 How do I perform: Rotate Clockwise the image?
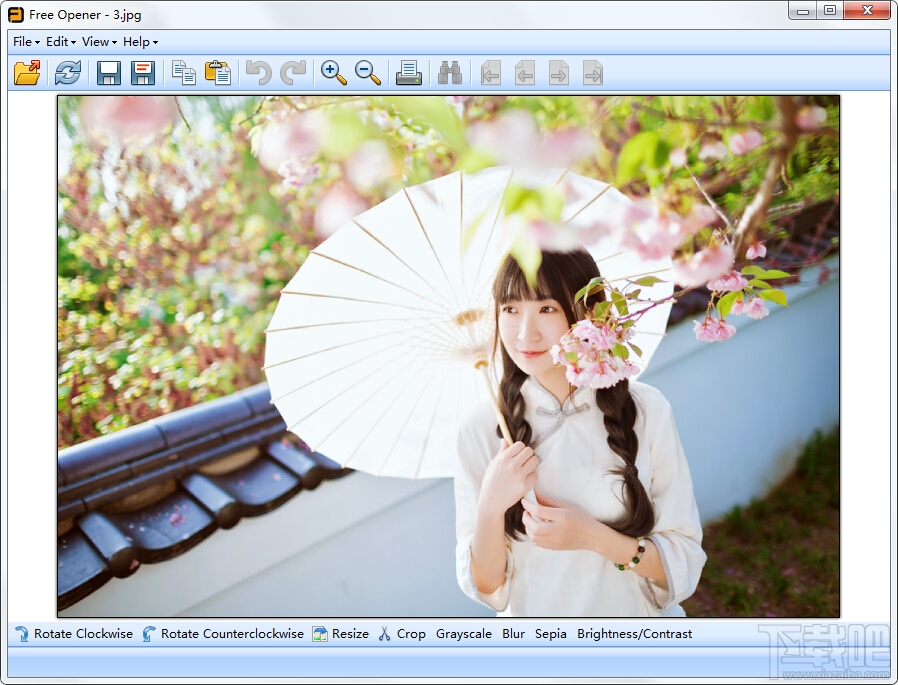tap(74, 634)
